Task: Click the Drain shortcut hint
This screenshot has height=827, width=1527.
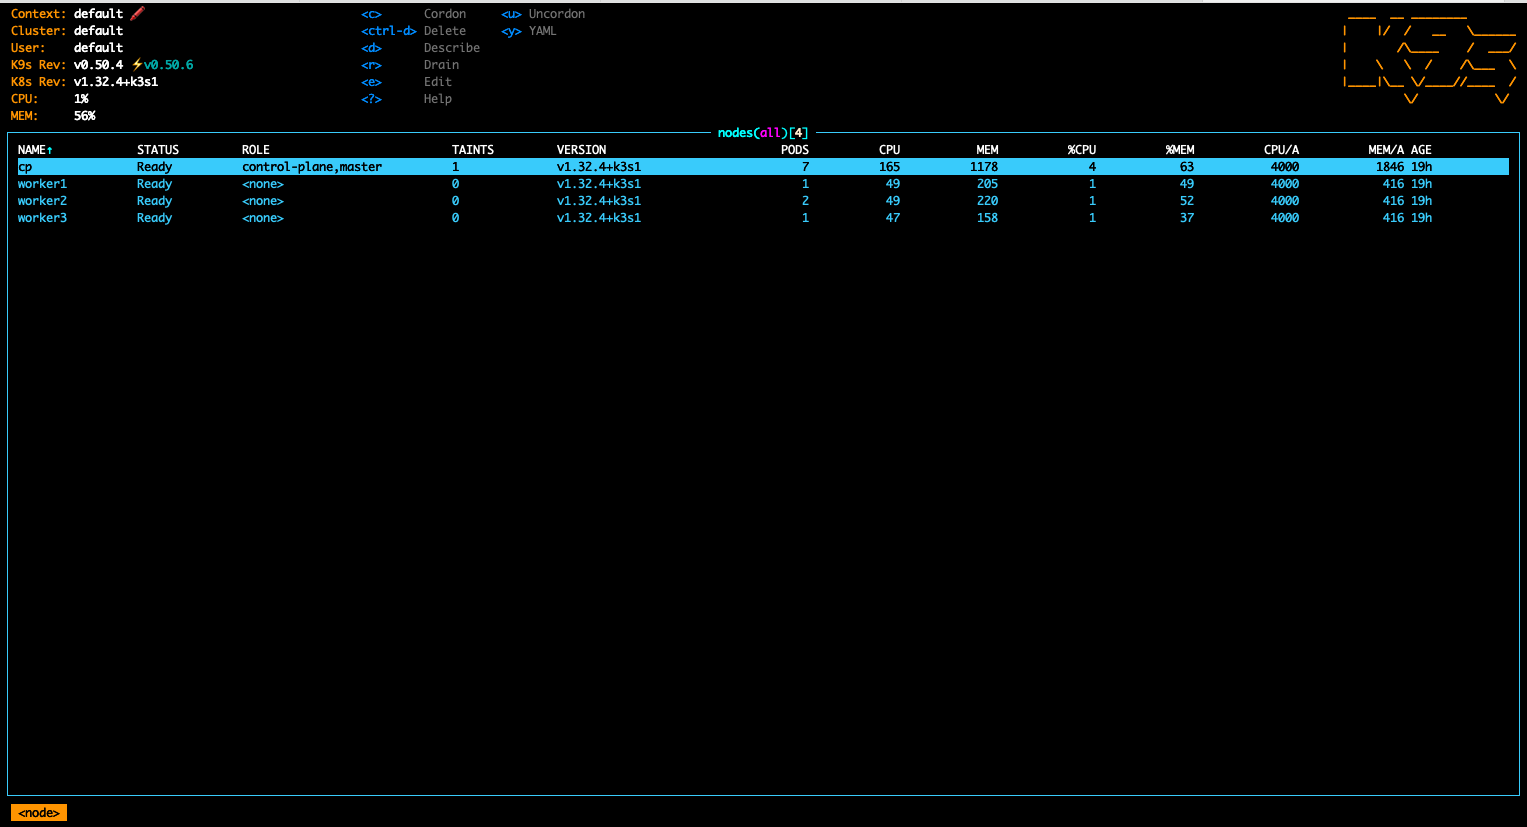Action: (441, 65)
